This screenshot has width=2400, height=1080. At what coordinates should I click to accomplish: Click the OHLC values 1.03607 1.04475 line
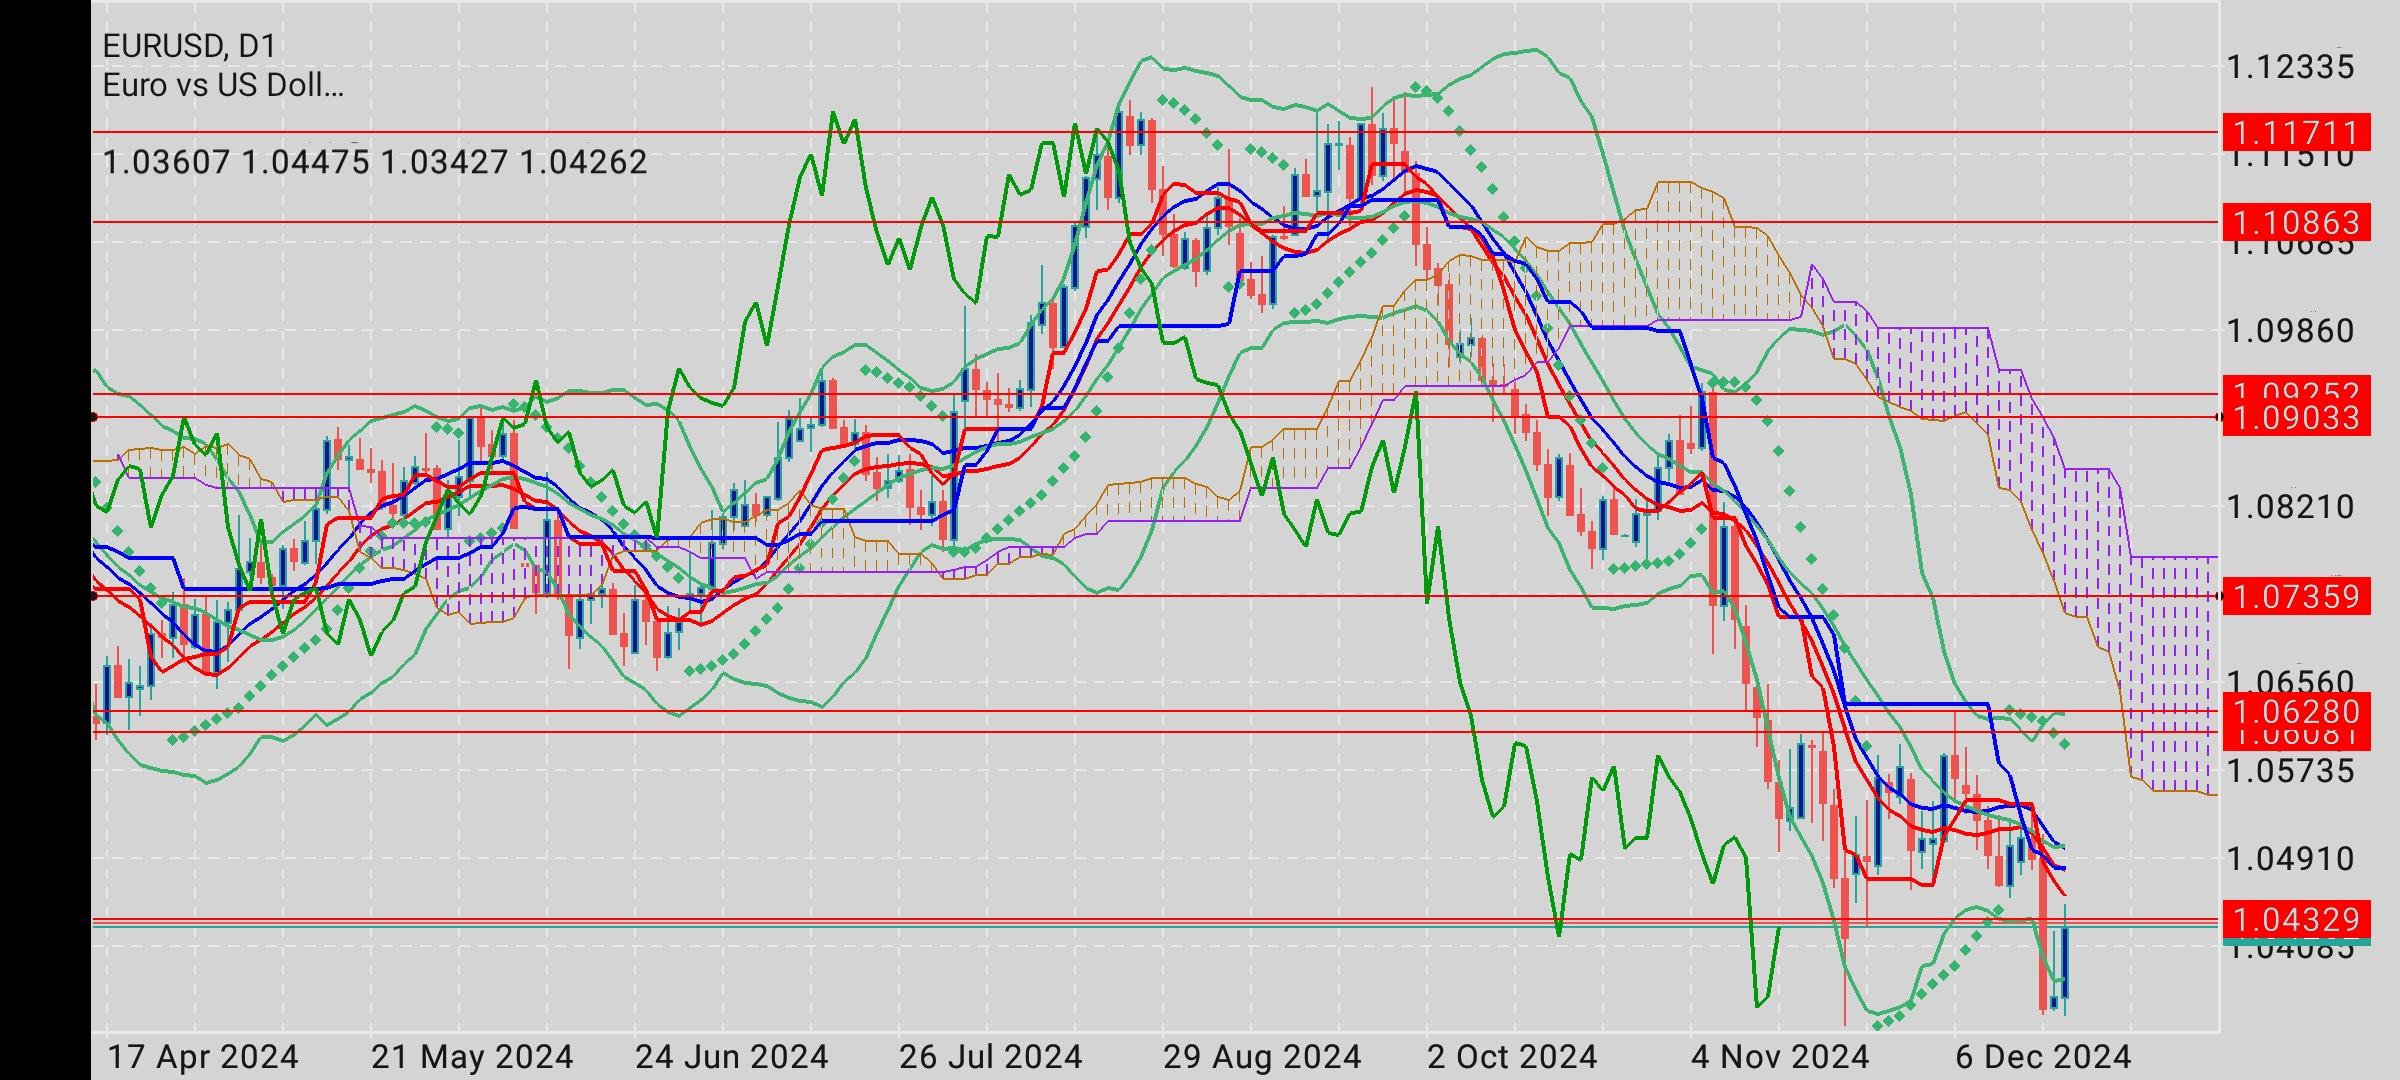pyautogui.click(x=375, y=162)
